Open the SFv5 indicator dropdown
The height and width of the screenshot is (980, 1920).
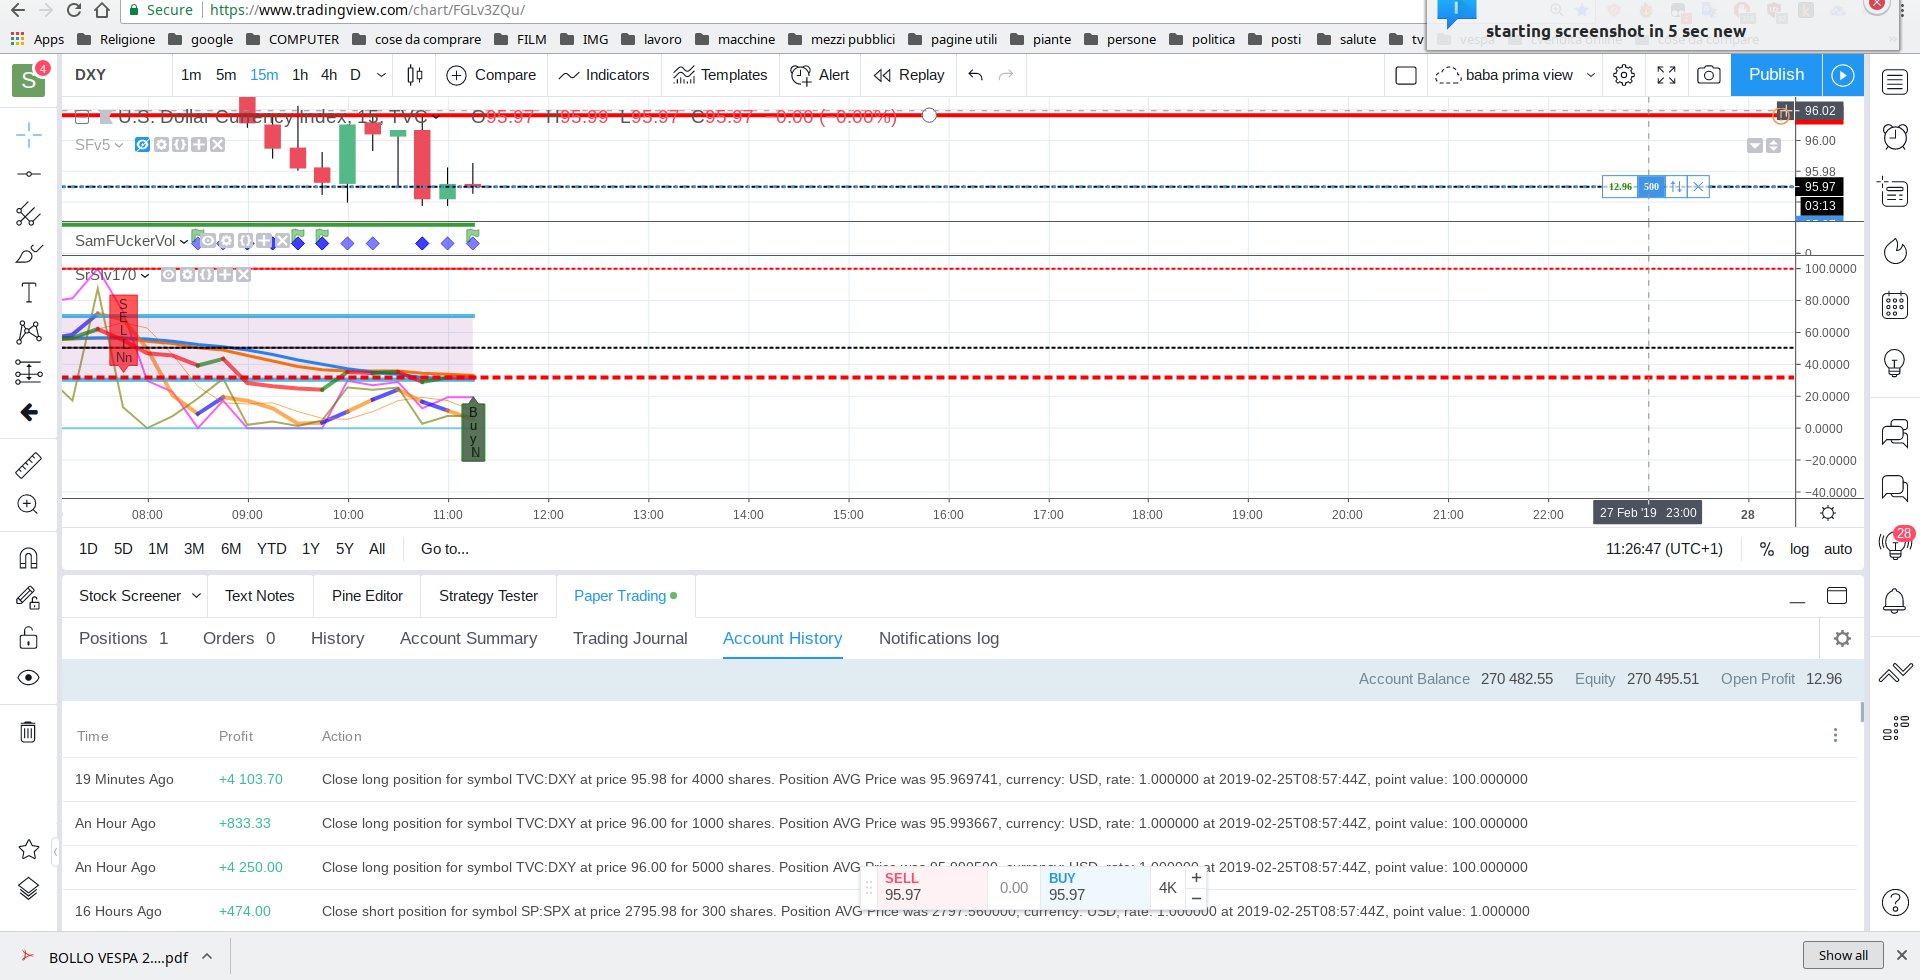coord(119,145)
